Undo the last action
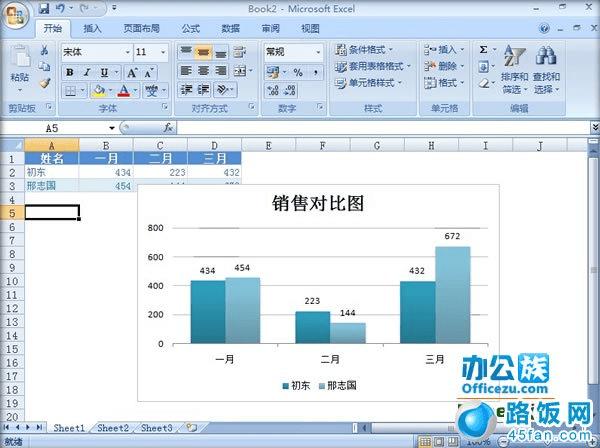This screenshot has width=600, height=448. pos(60,8)
